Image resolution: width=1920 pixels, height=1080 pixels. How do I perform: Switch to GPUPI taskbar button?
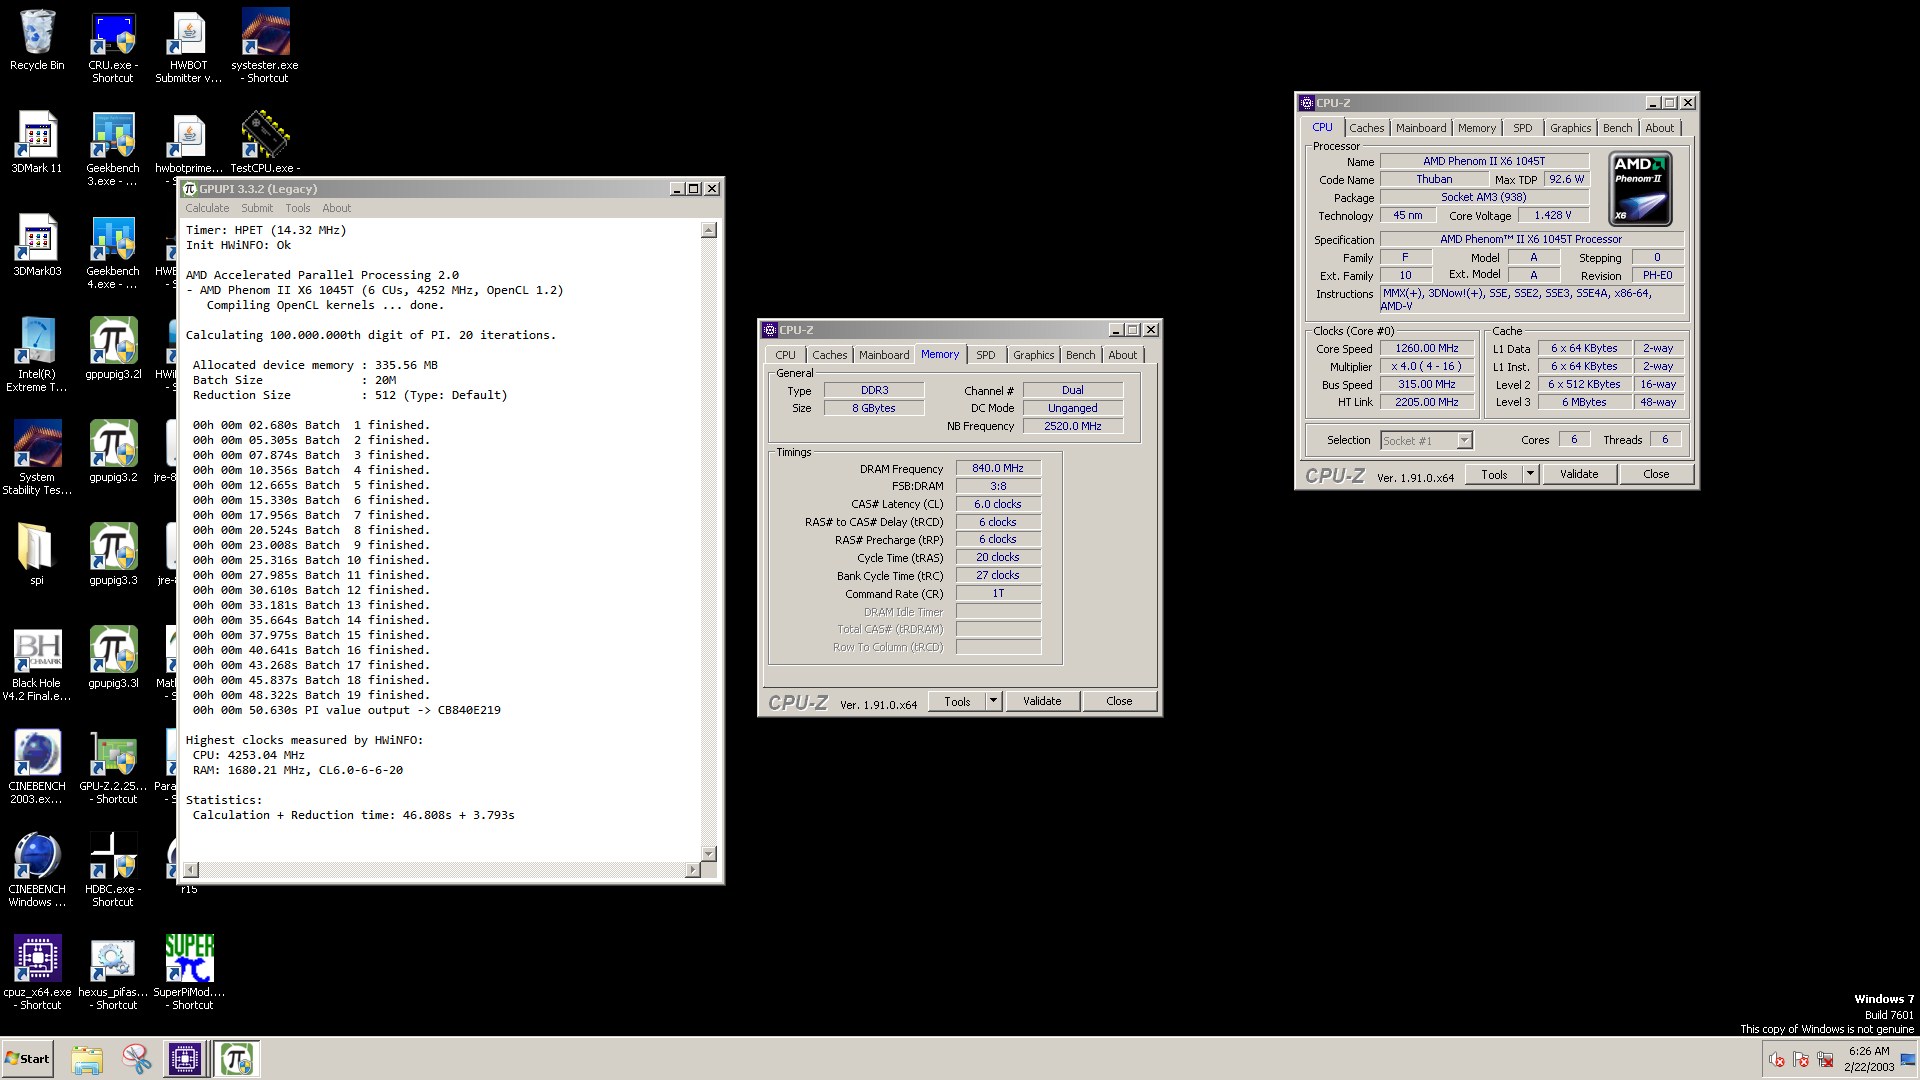tap(237, 1059)
